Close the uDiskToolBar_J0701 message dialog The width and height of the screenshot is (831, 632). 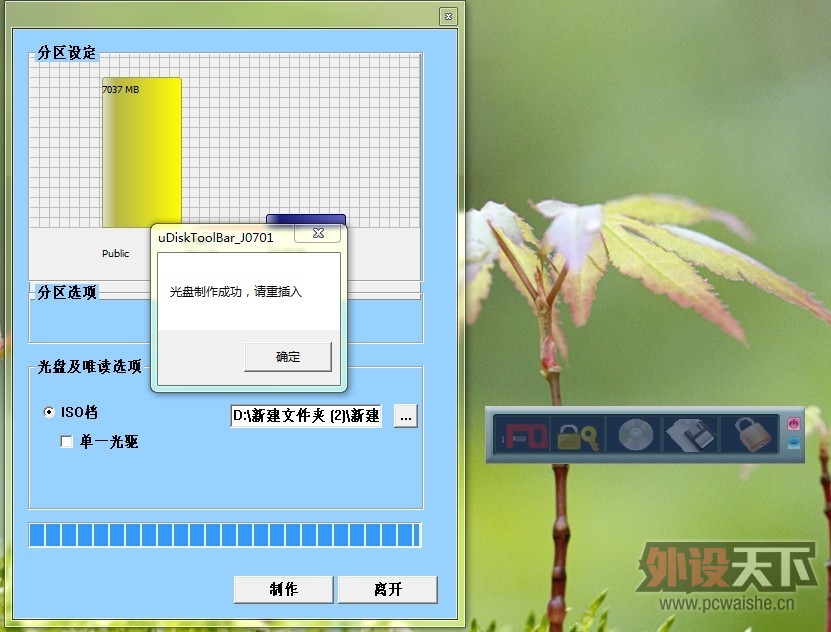[x=318, y=234]
